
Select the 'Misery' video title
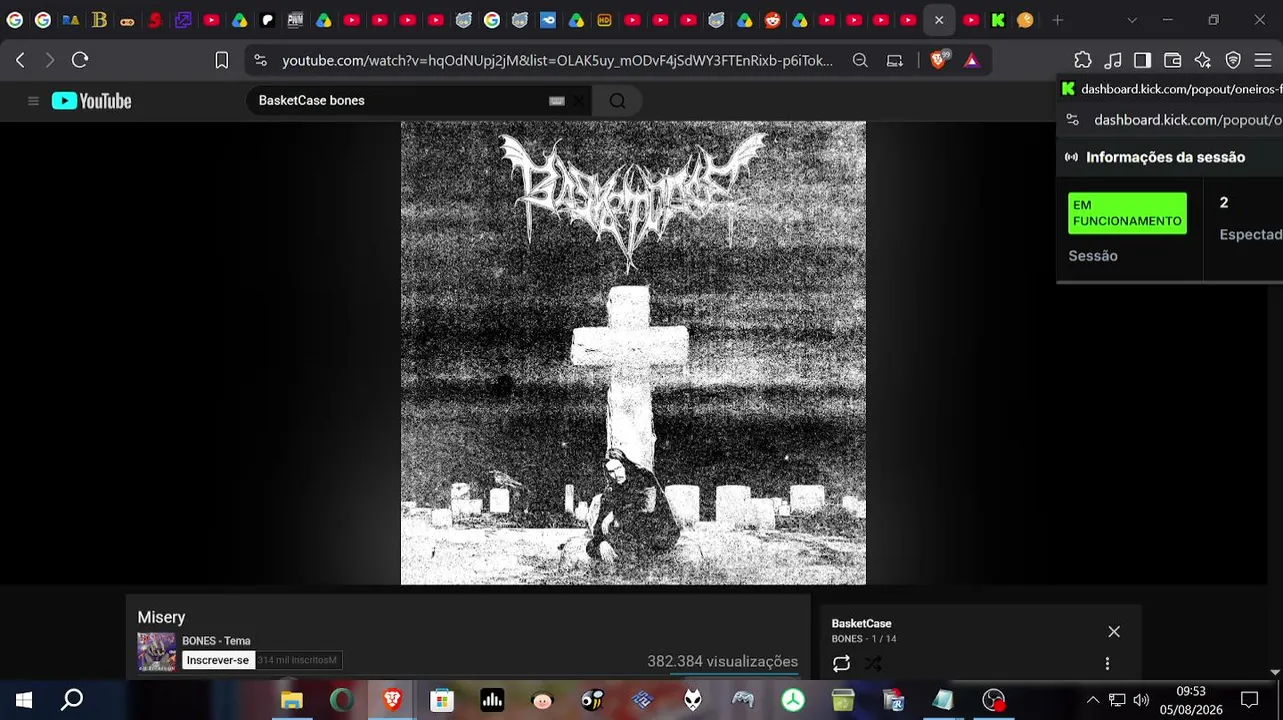click(162, 618)
